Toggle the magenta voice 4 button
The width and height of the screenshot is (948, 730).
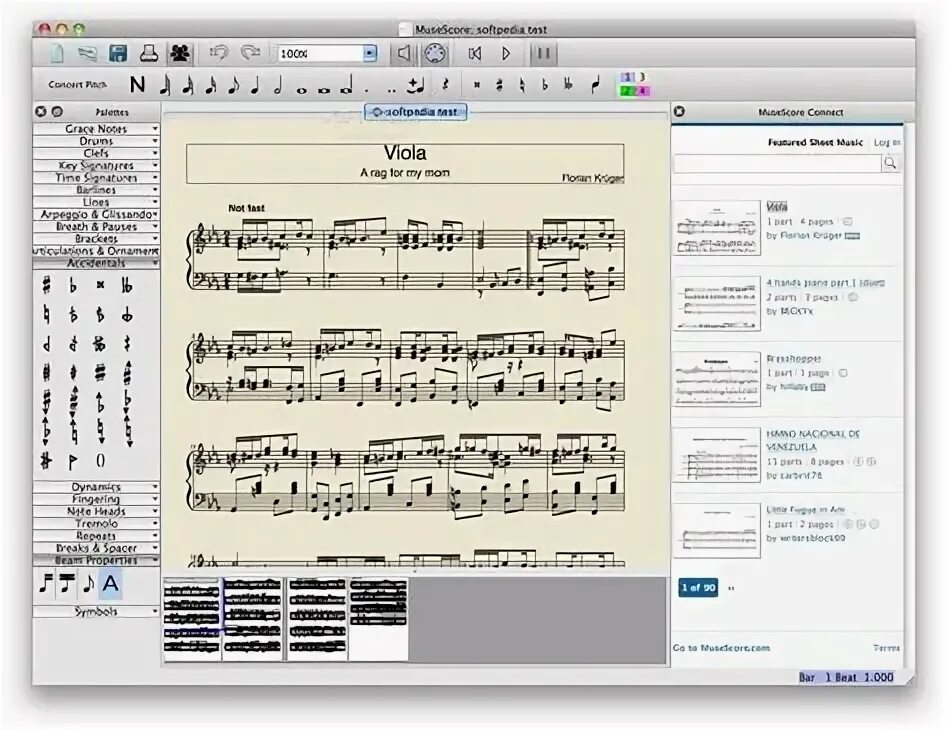(x=642, y=91)
